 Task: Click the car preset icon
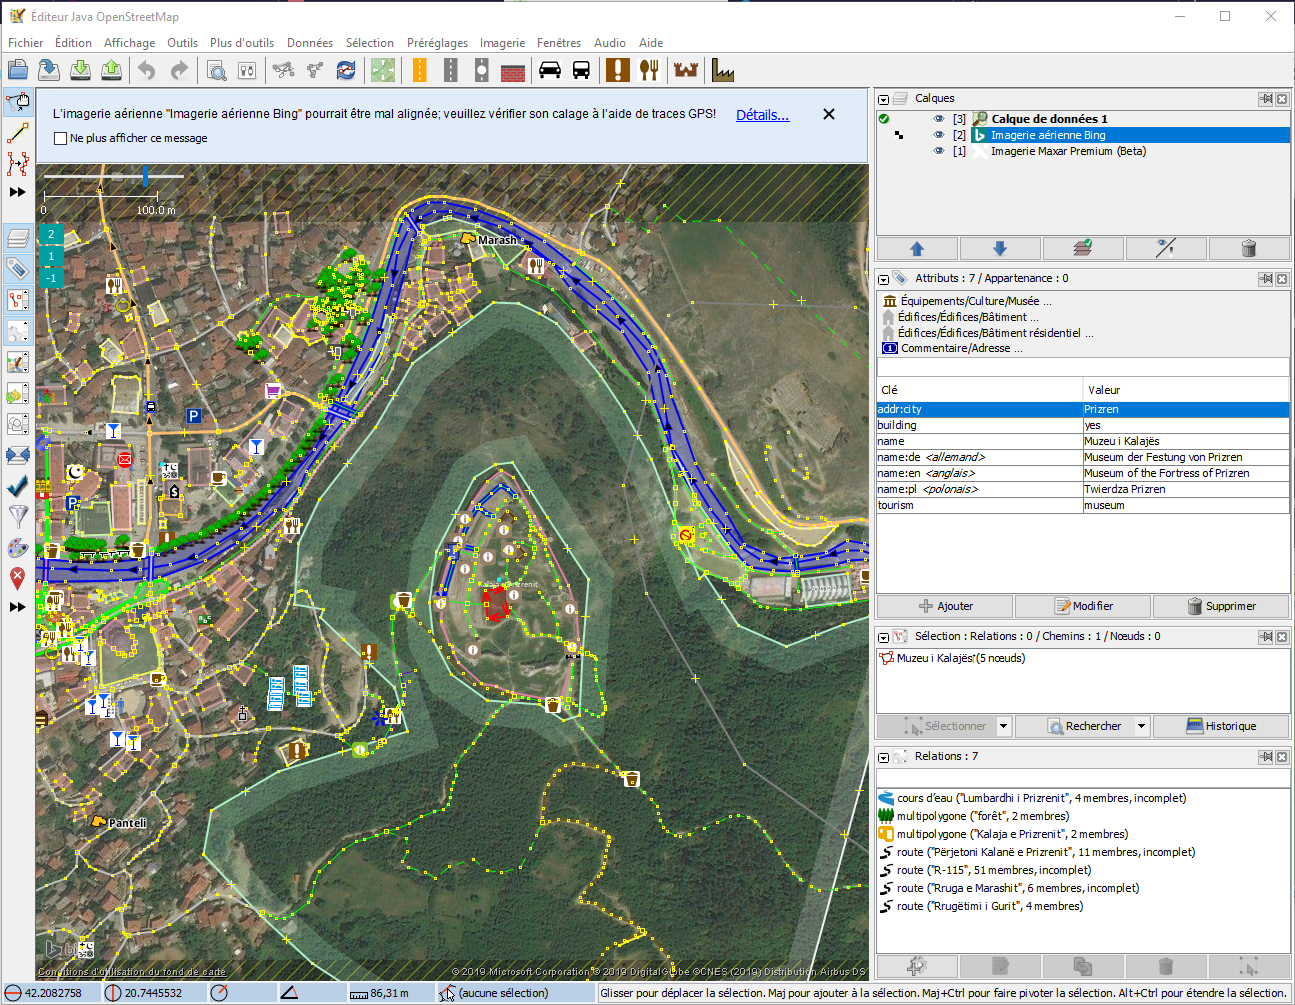(550, 70)
